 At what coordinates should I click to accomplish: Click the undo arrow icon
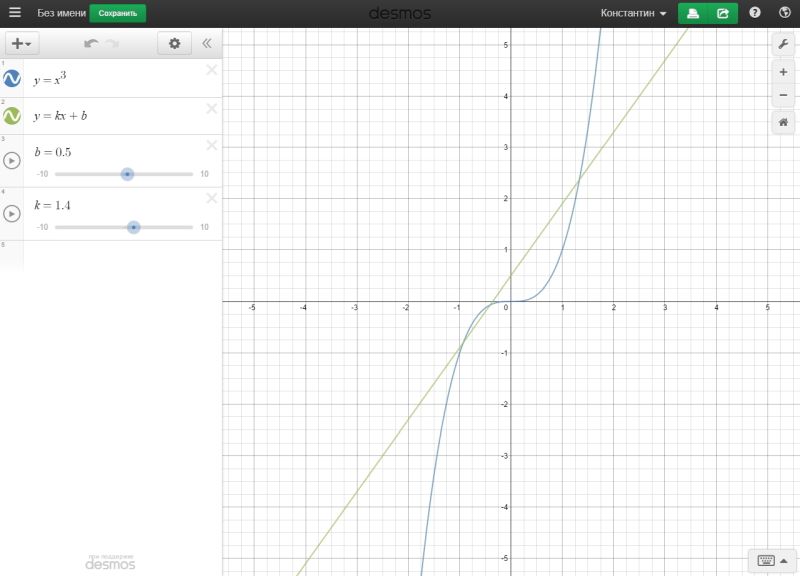click(x=91, y=43)
